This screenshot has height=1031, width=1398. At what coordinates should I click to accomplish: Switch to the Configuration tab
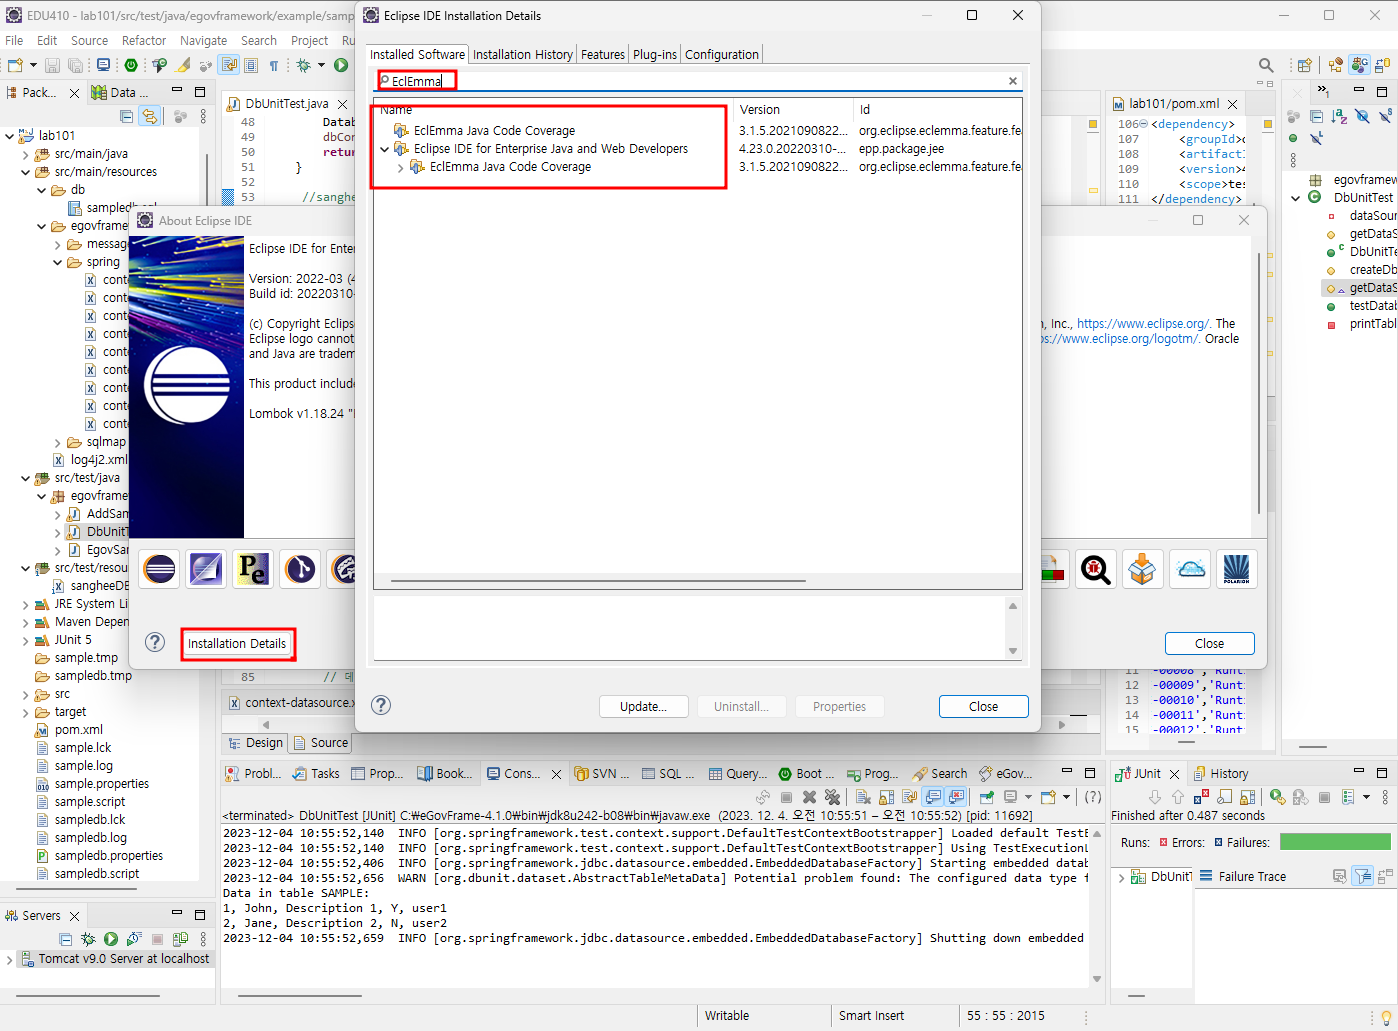coord(722,55)
